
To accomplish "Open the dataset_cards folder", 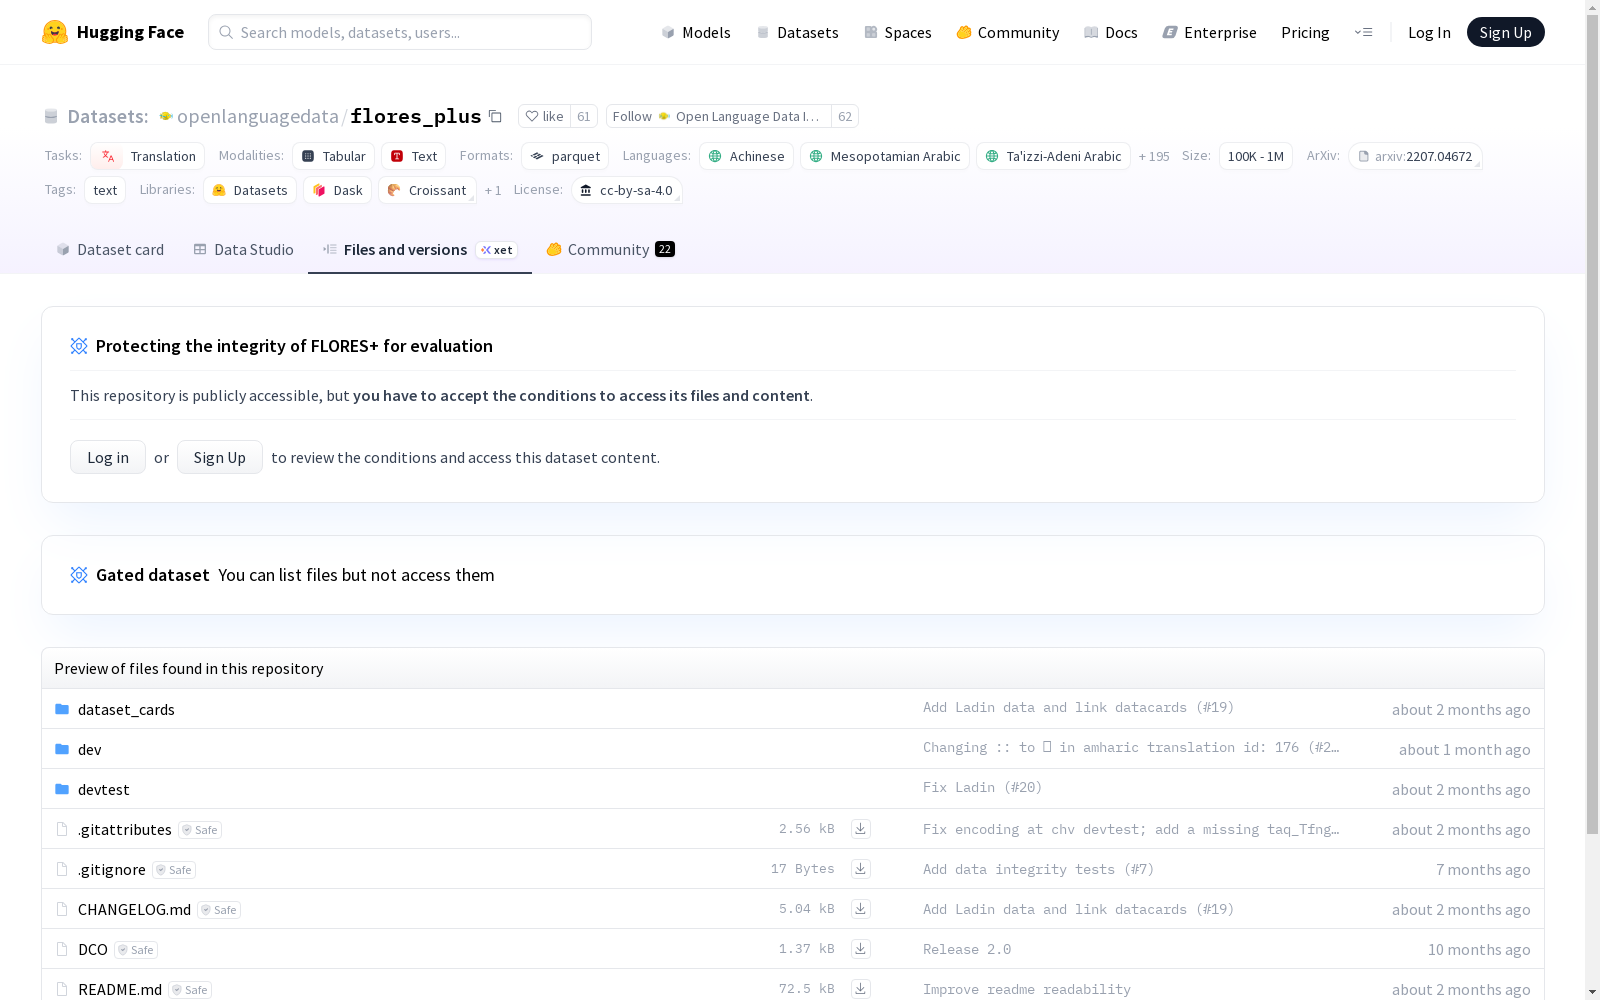I will [126, 709].
